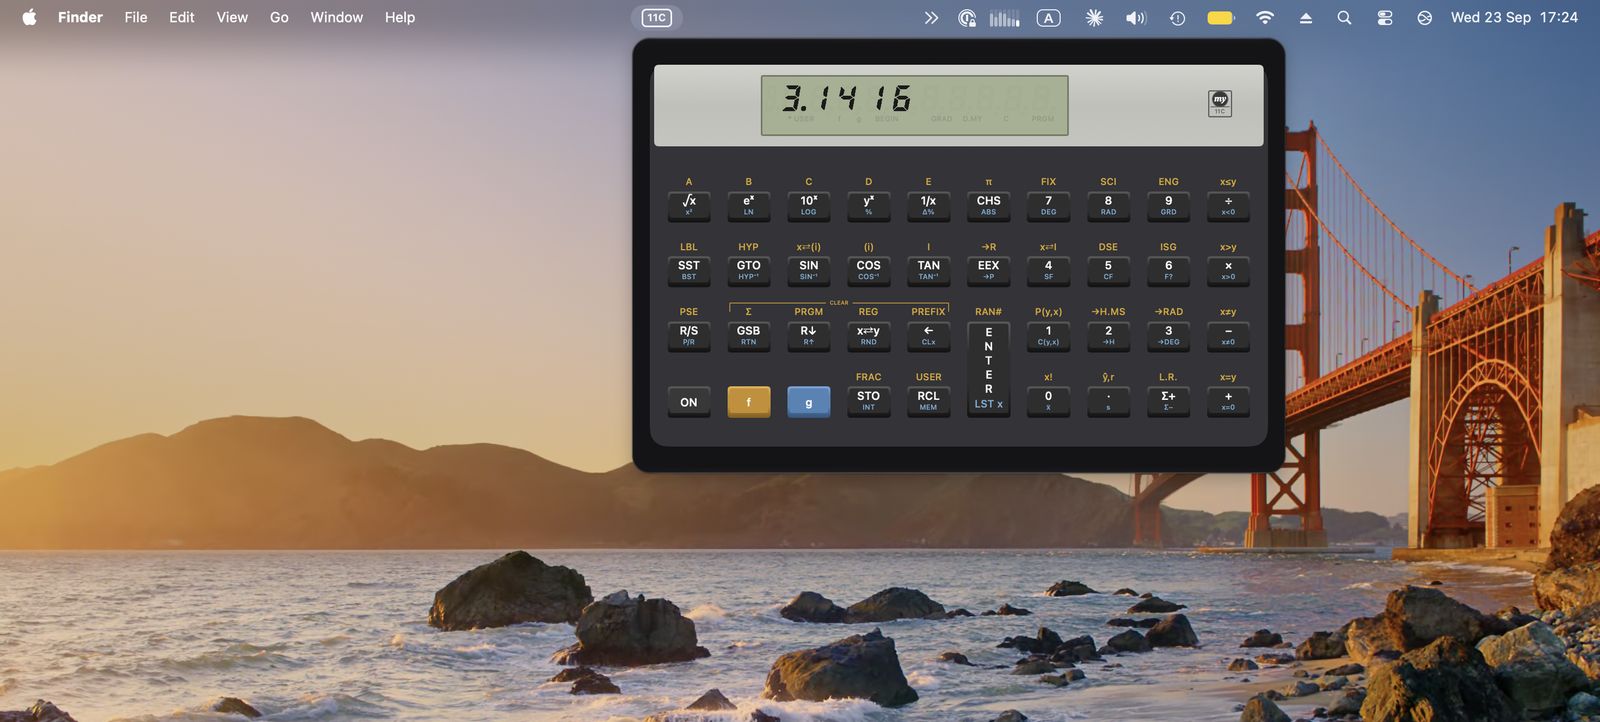Click the backspace arrow CLx key

pos(929,335)
